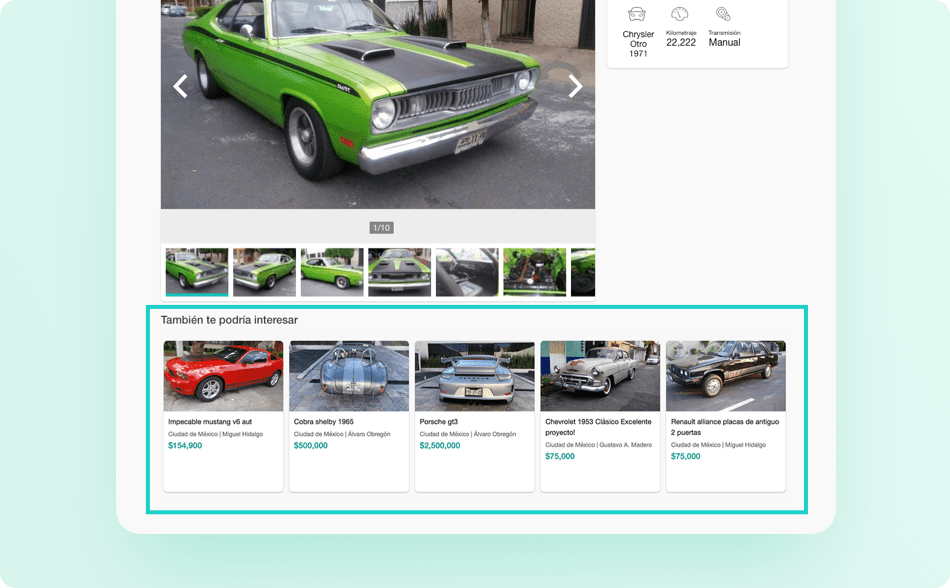Click the car icon above Chrysler Otro 1971
The width and height of the screenshot is (950, 588).
coord(637,14)
